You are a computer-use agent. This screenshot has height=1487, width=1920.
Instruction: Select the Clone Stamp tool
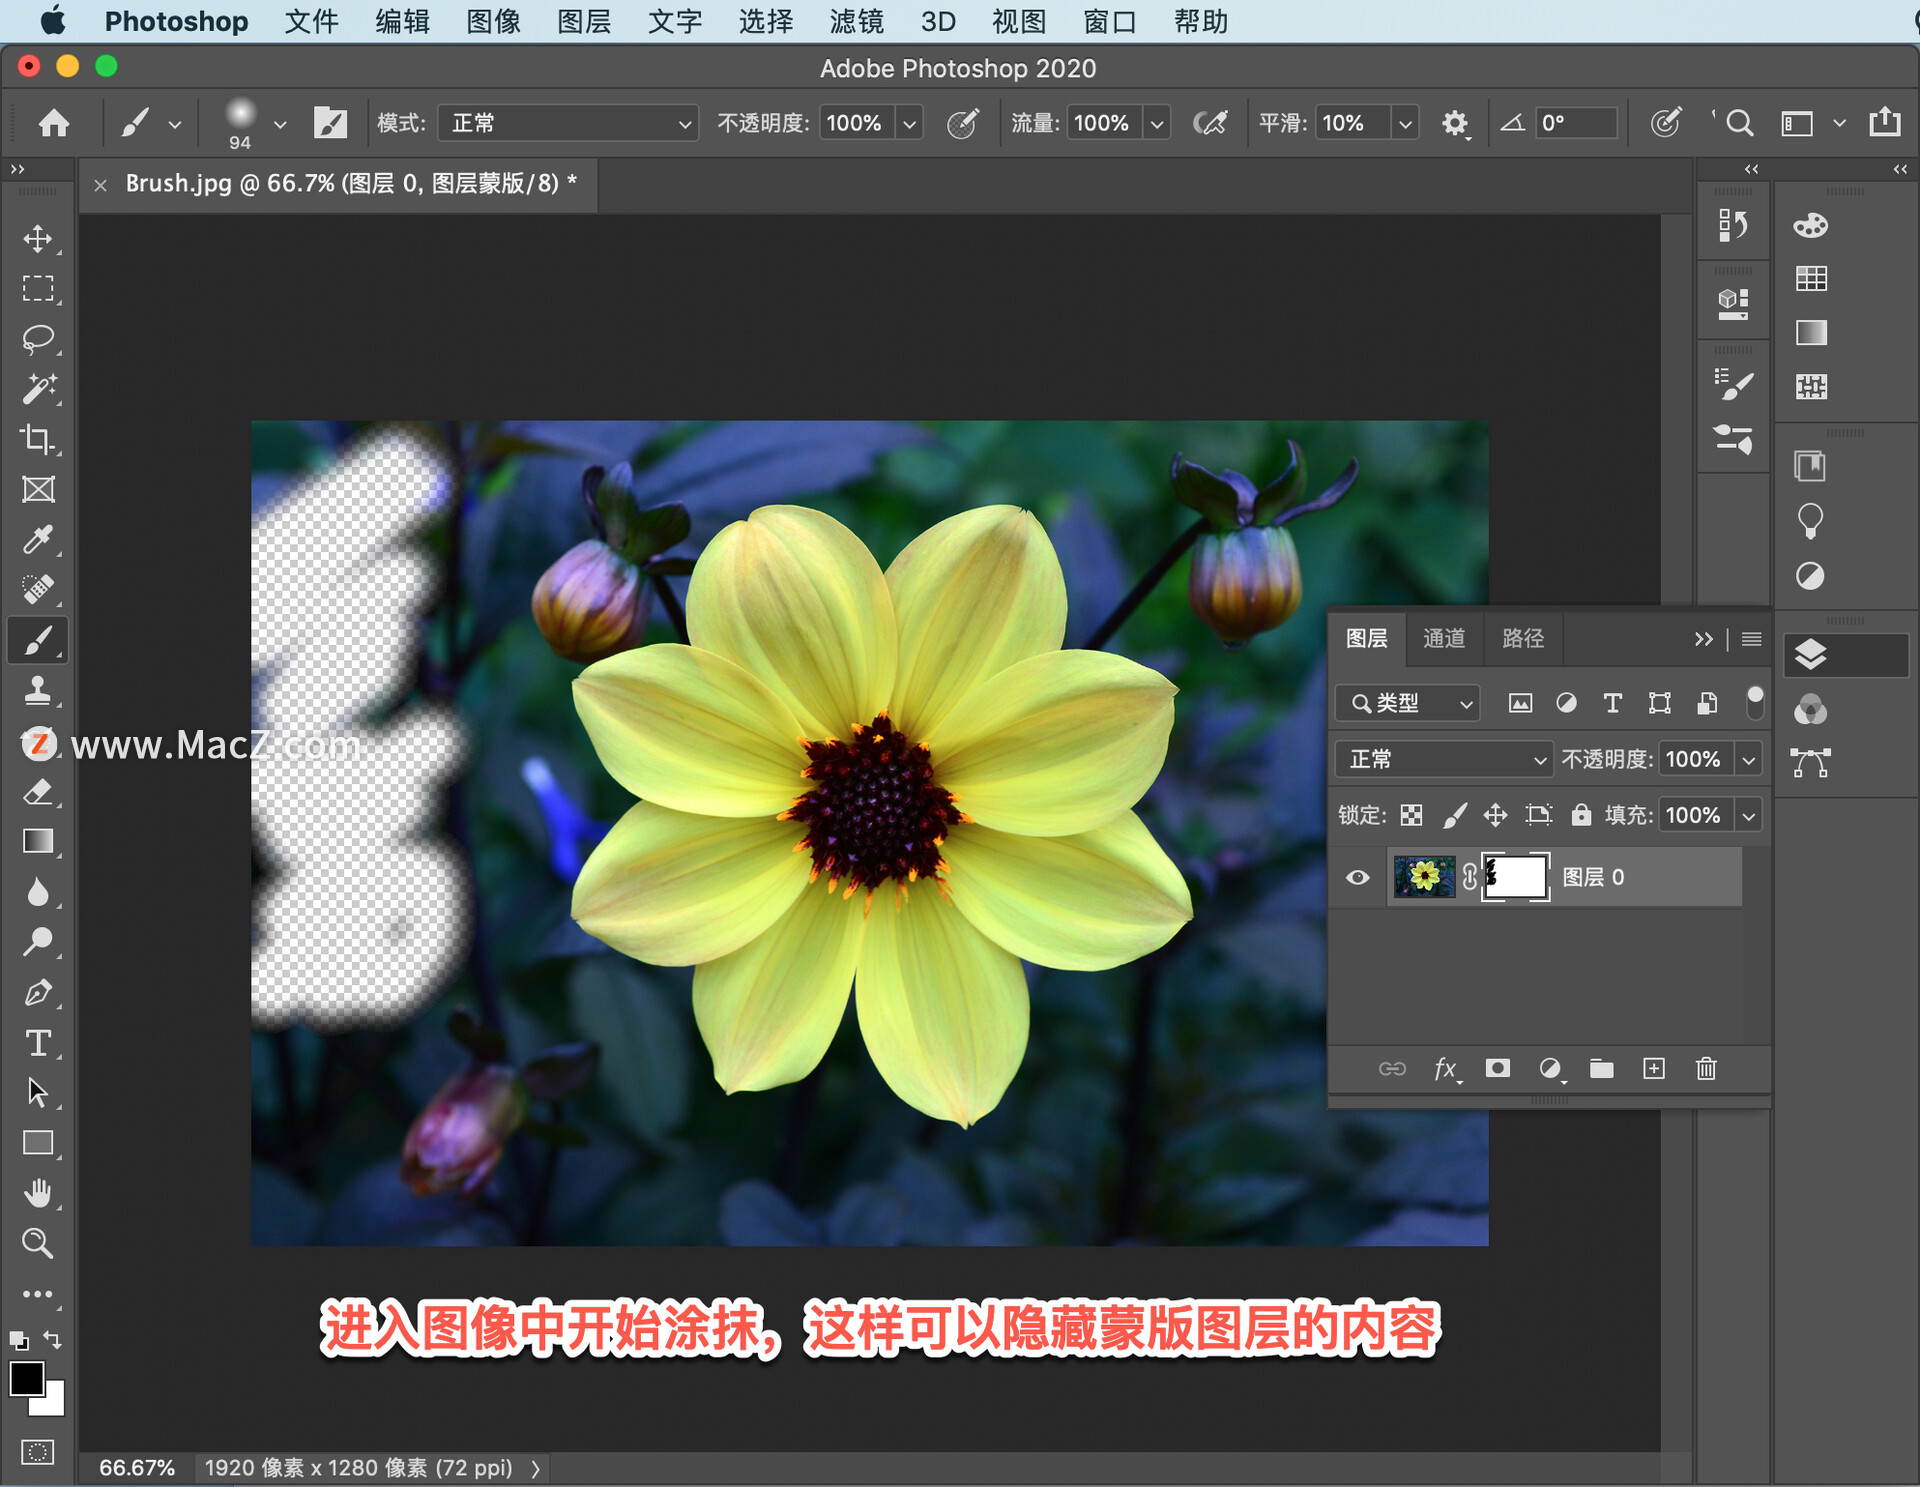tap(38, 691)
